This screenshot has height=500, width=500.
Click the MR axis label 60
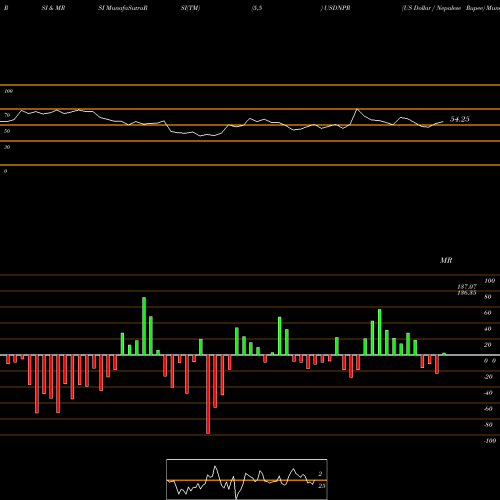tap(487, 313)
